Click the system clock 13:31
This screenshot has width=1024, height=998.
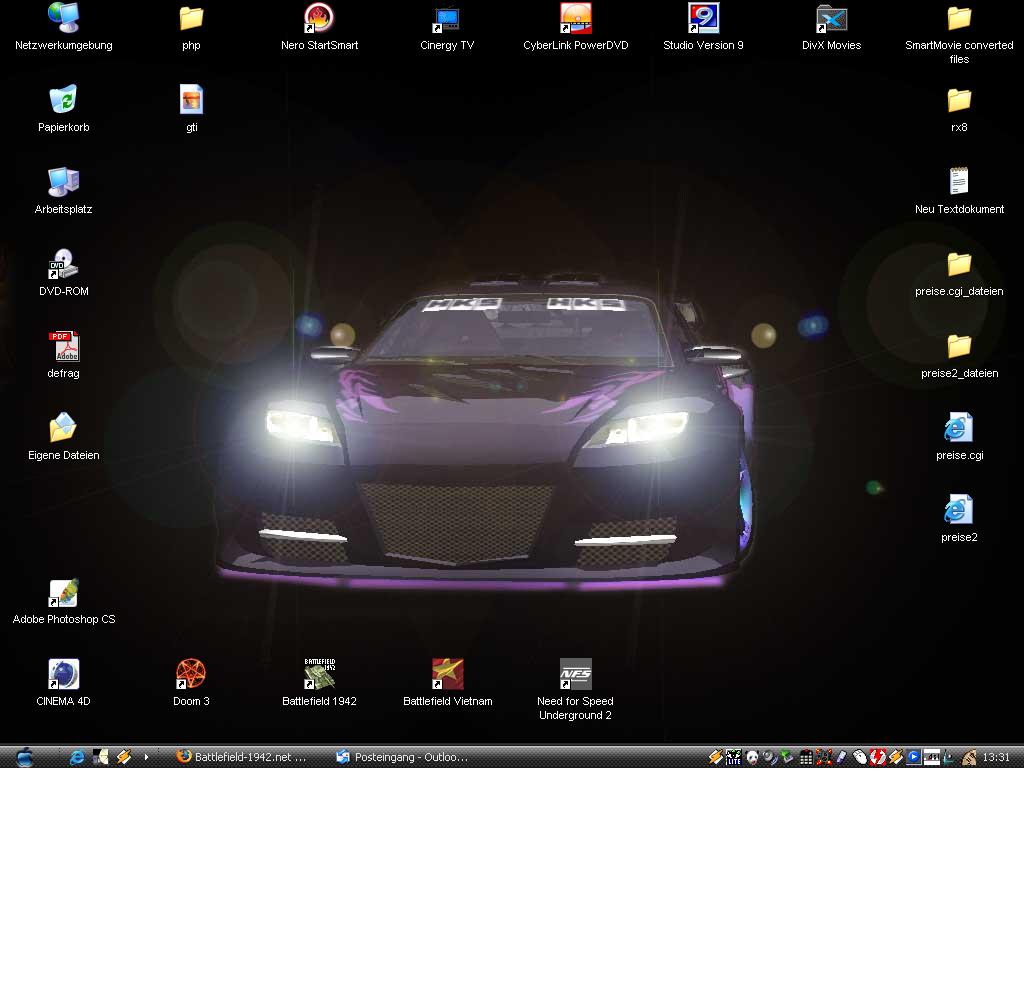pyautogui.click(x=996, y=757)
